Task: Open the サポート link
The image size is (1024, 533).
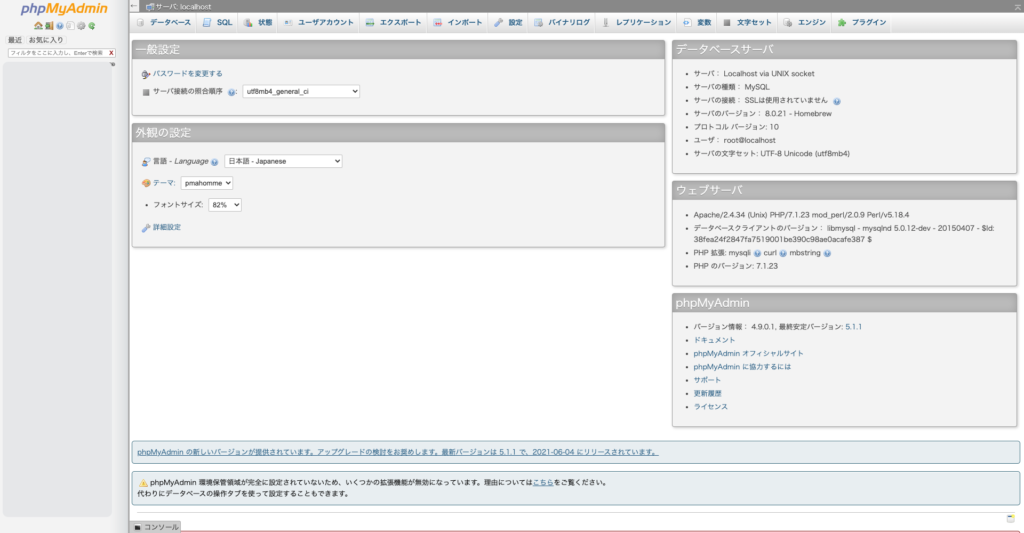Action: [707, 380]
